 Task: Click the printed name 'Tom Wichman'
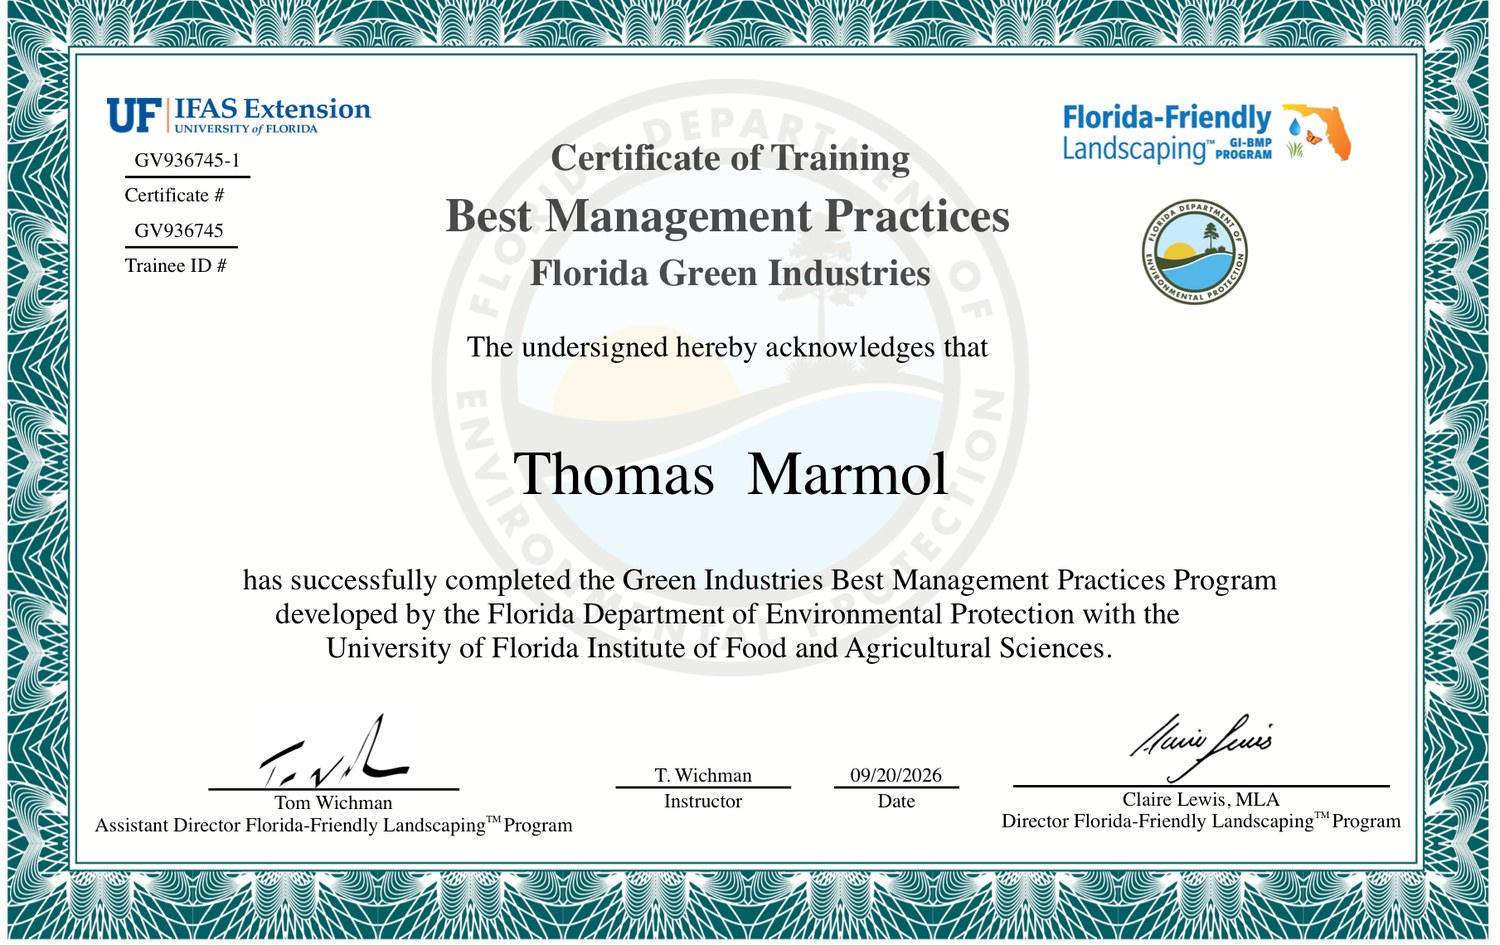tap(333, 803)
